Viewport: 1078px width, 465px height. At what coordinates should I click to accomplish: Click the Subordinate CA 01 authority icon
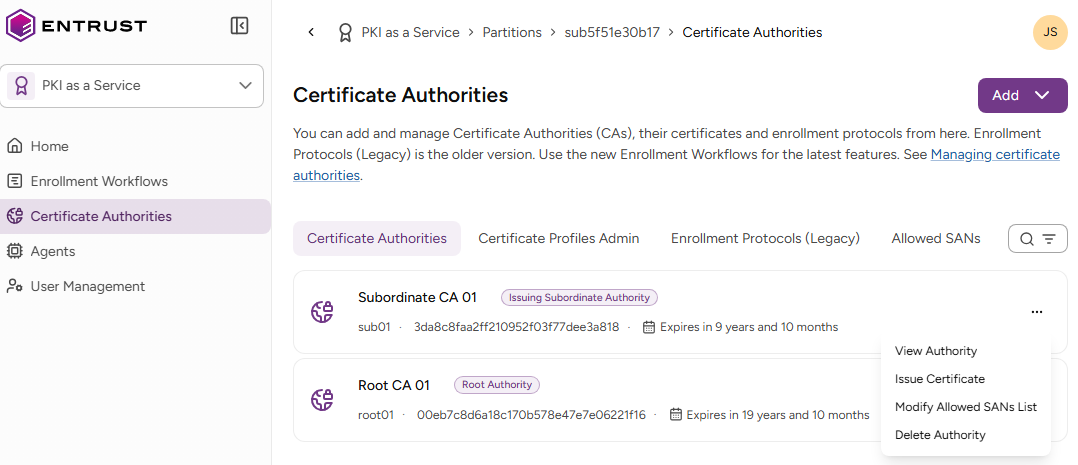pos(322,312)
